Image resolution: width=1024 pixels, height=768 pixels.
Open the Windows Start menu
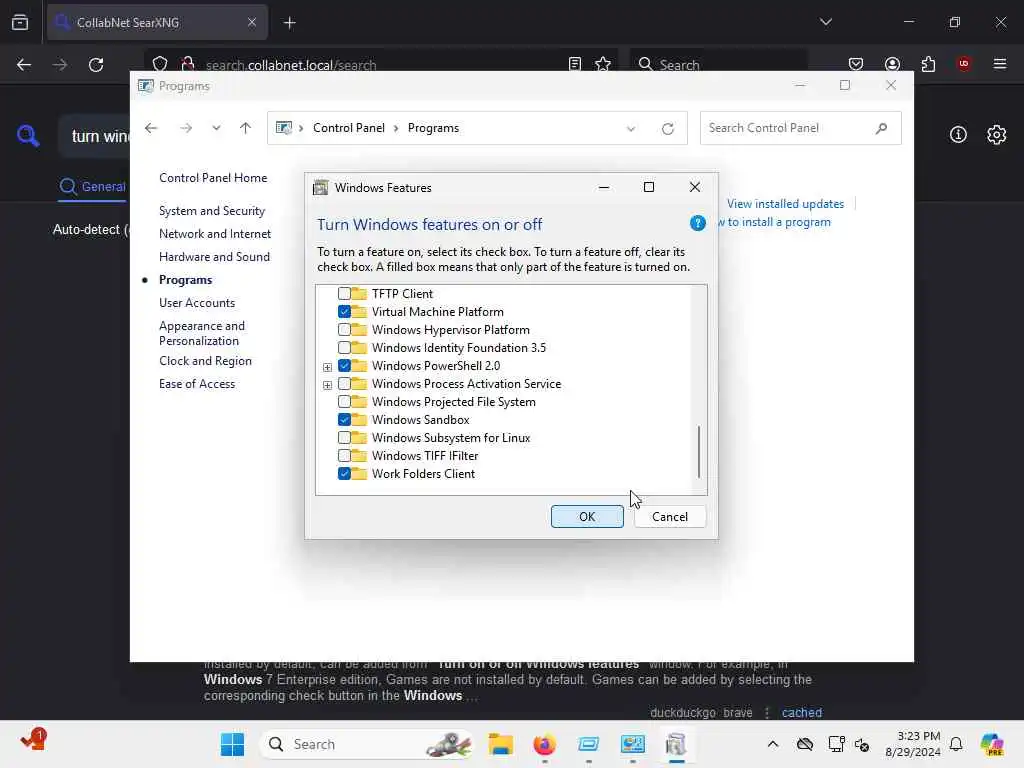coord(232,744)
